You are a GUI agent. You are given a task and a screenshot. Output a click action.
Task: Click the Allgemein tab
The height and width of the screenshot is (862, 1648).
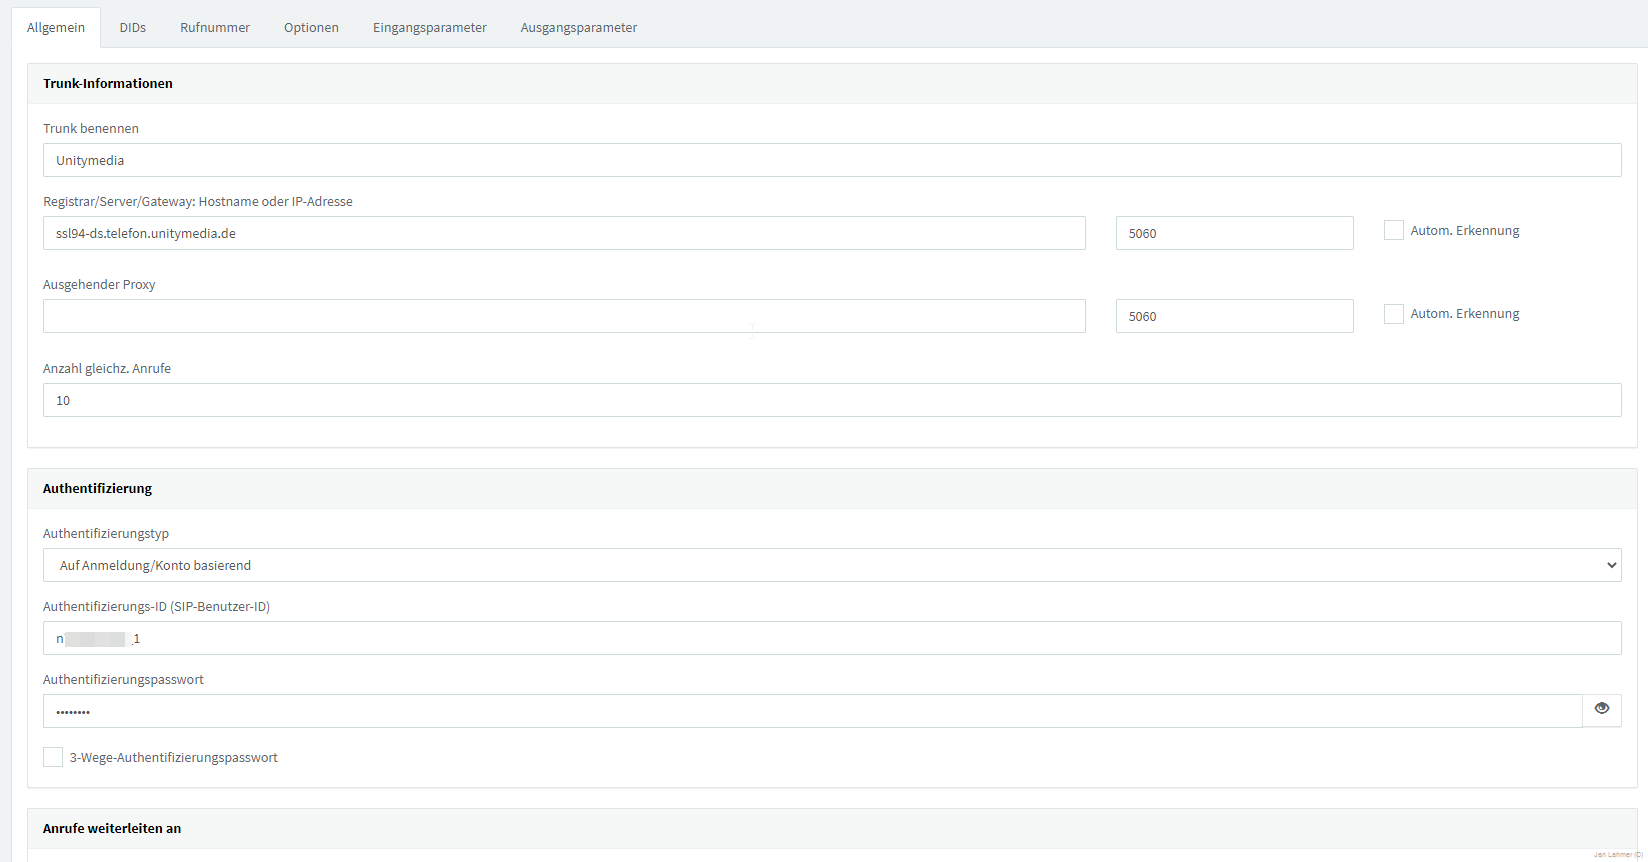(56, 28)
